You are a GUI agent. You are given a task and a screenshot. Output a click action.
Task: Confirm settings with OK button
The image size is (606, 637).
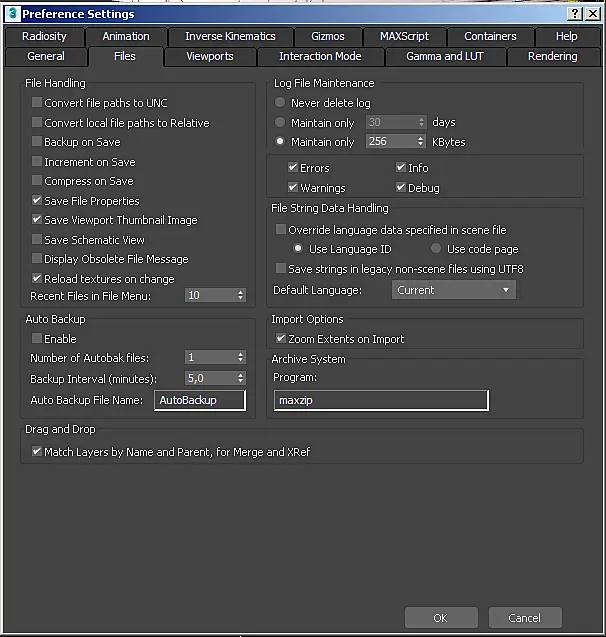(x=441, y=618)
